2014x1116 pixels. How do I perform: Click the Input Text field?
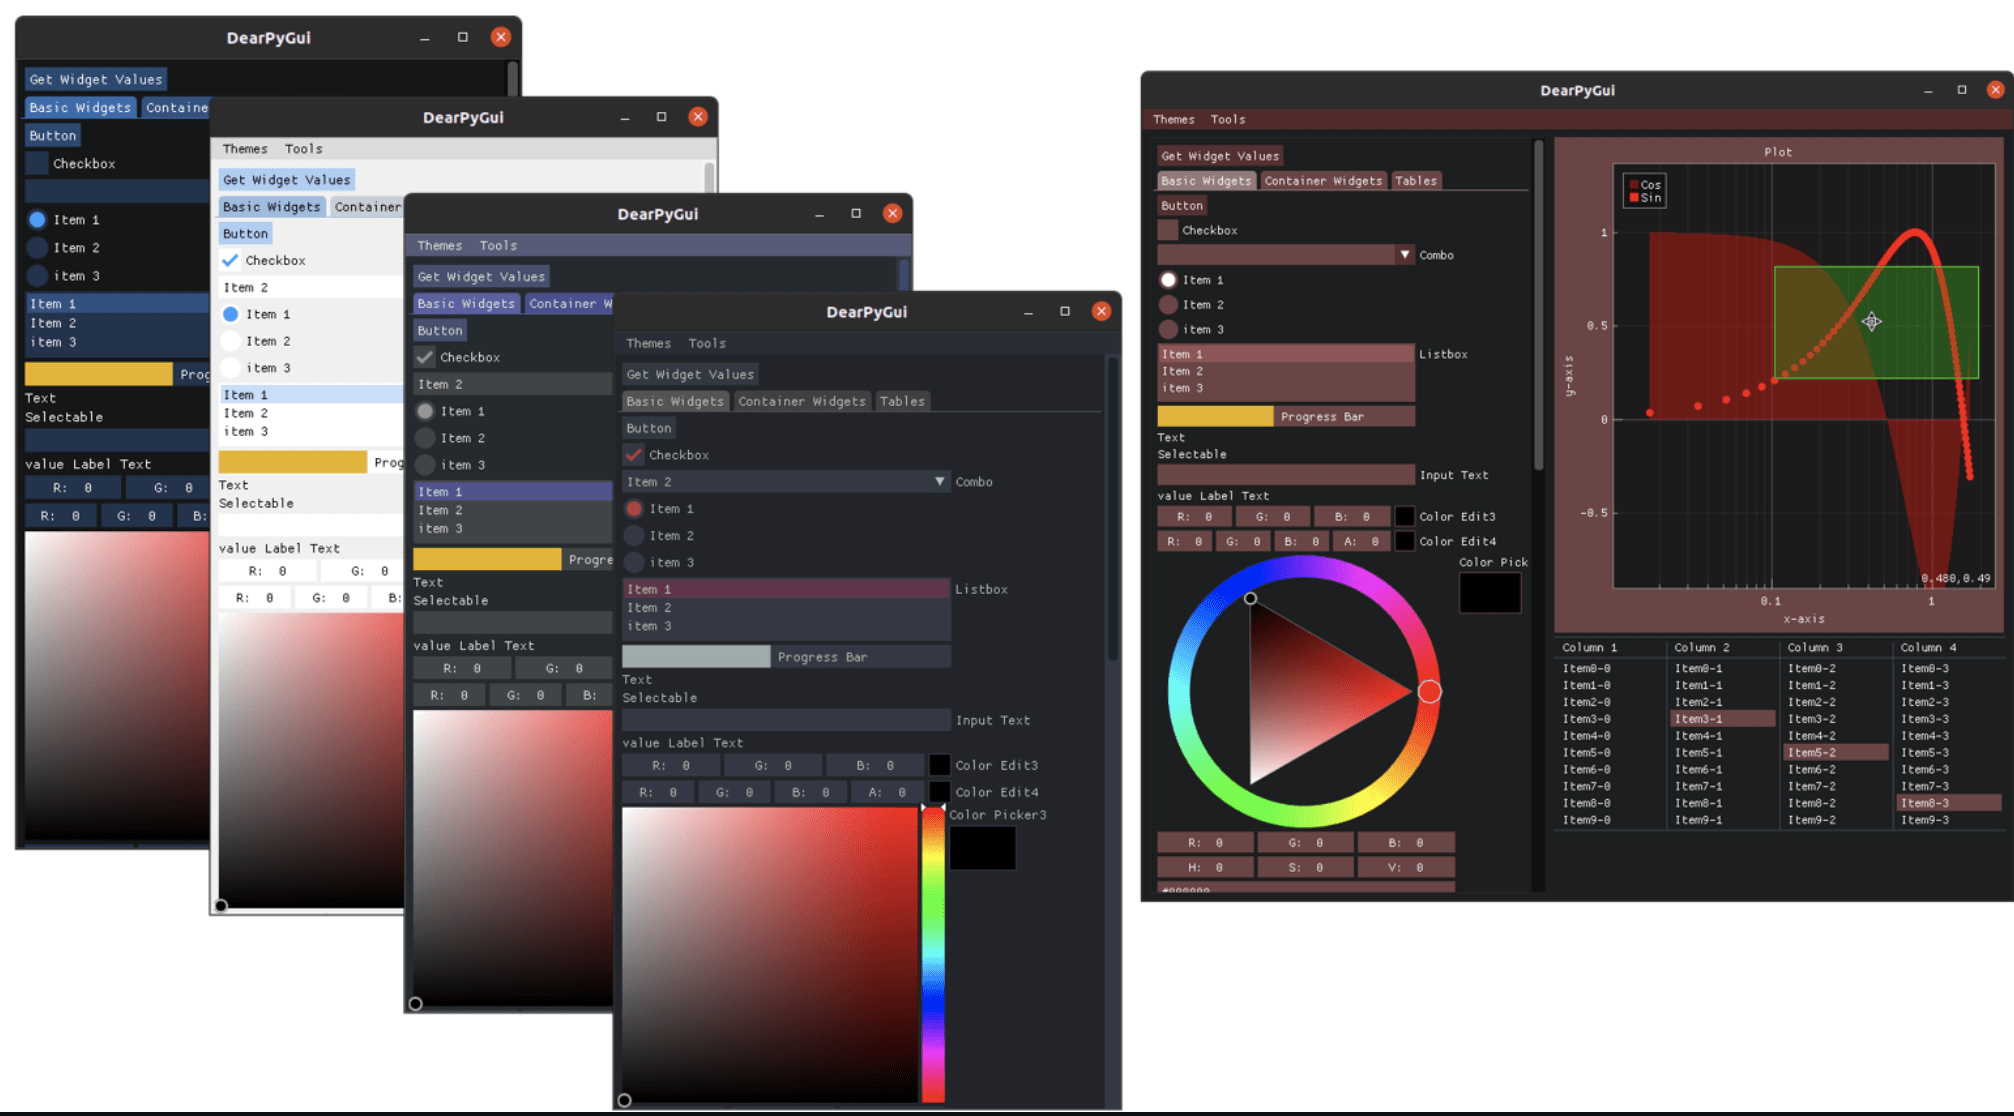pos(784,722)
